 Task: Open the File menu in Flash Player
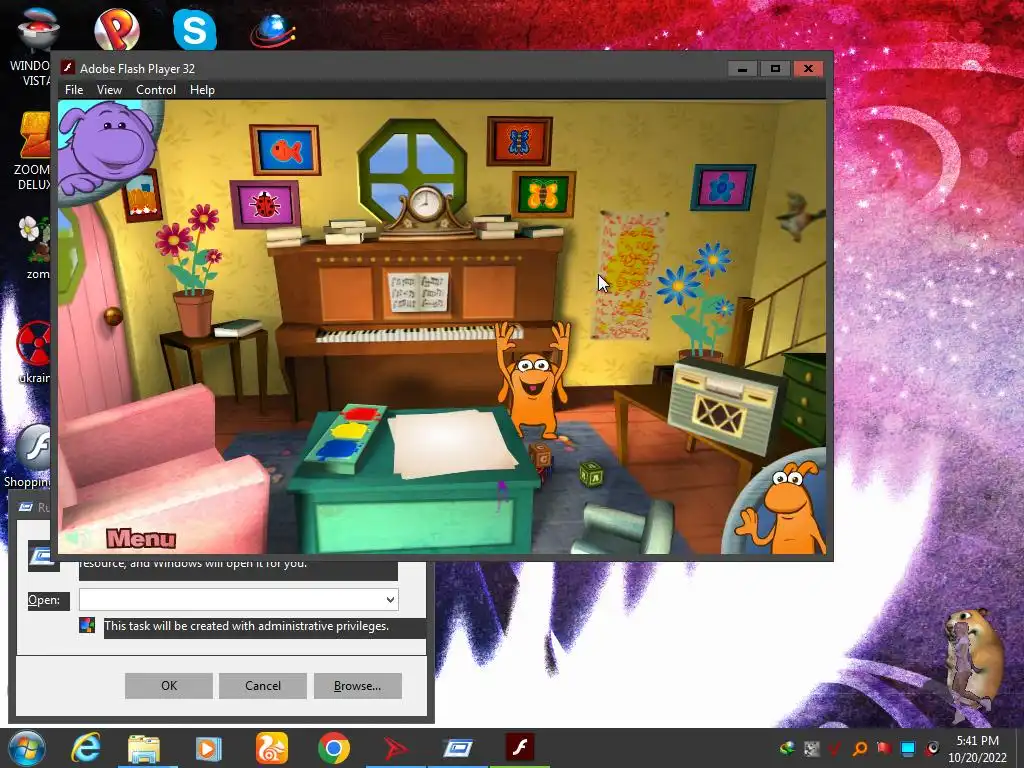[74, 89]
